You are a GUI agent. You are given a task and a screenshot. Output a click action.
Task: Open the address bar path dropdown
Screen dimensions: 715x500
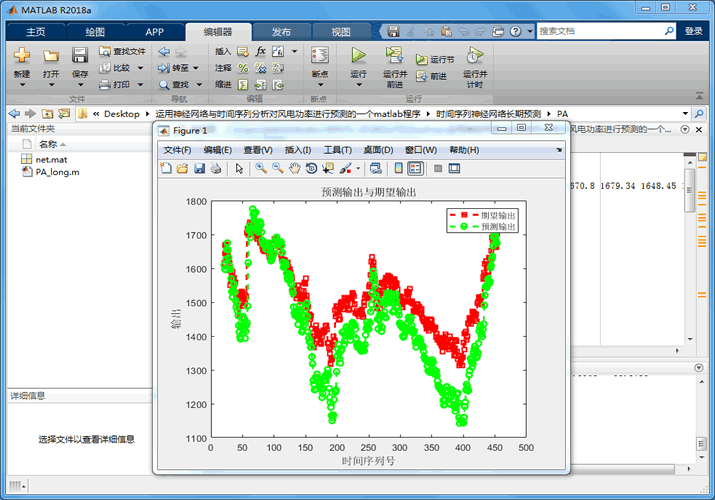(x=685, y=114)
